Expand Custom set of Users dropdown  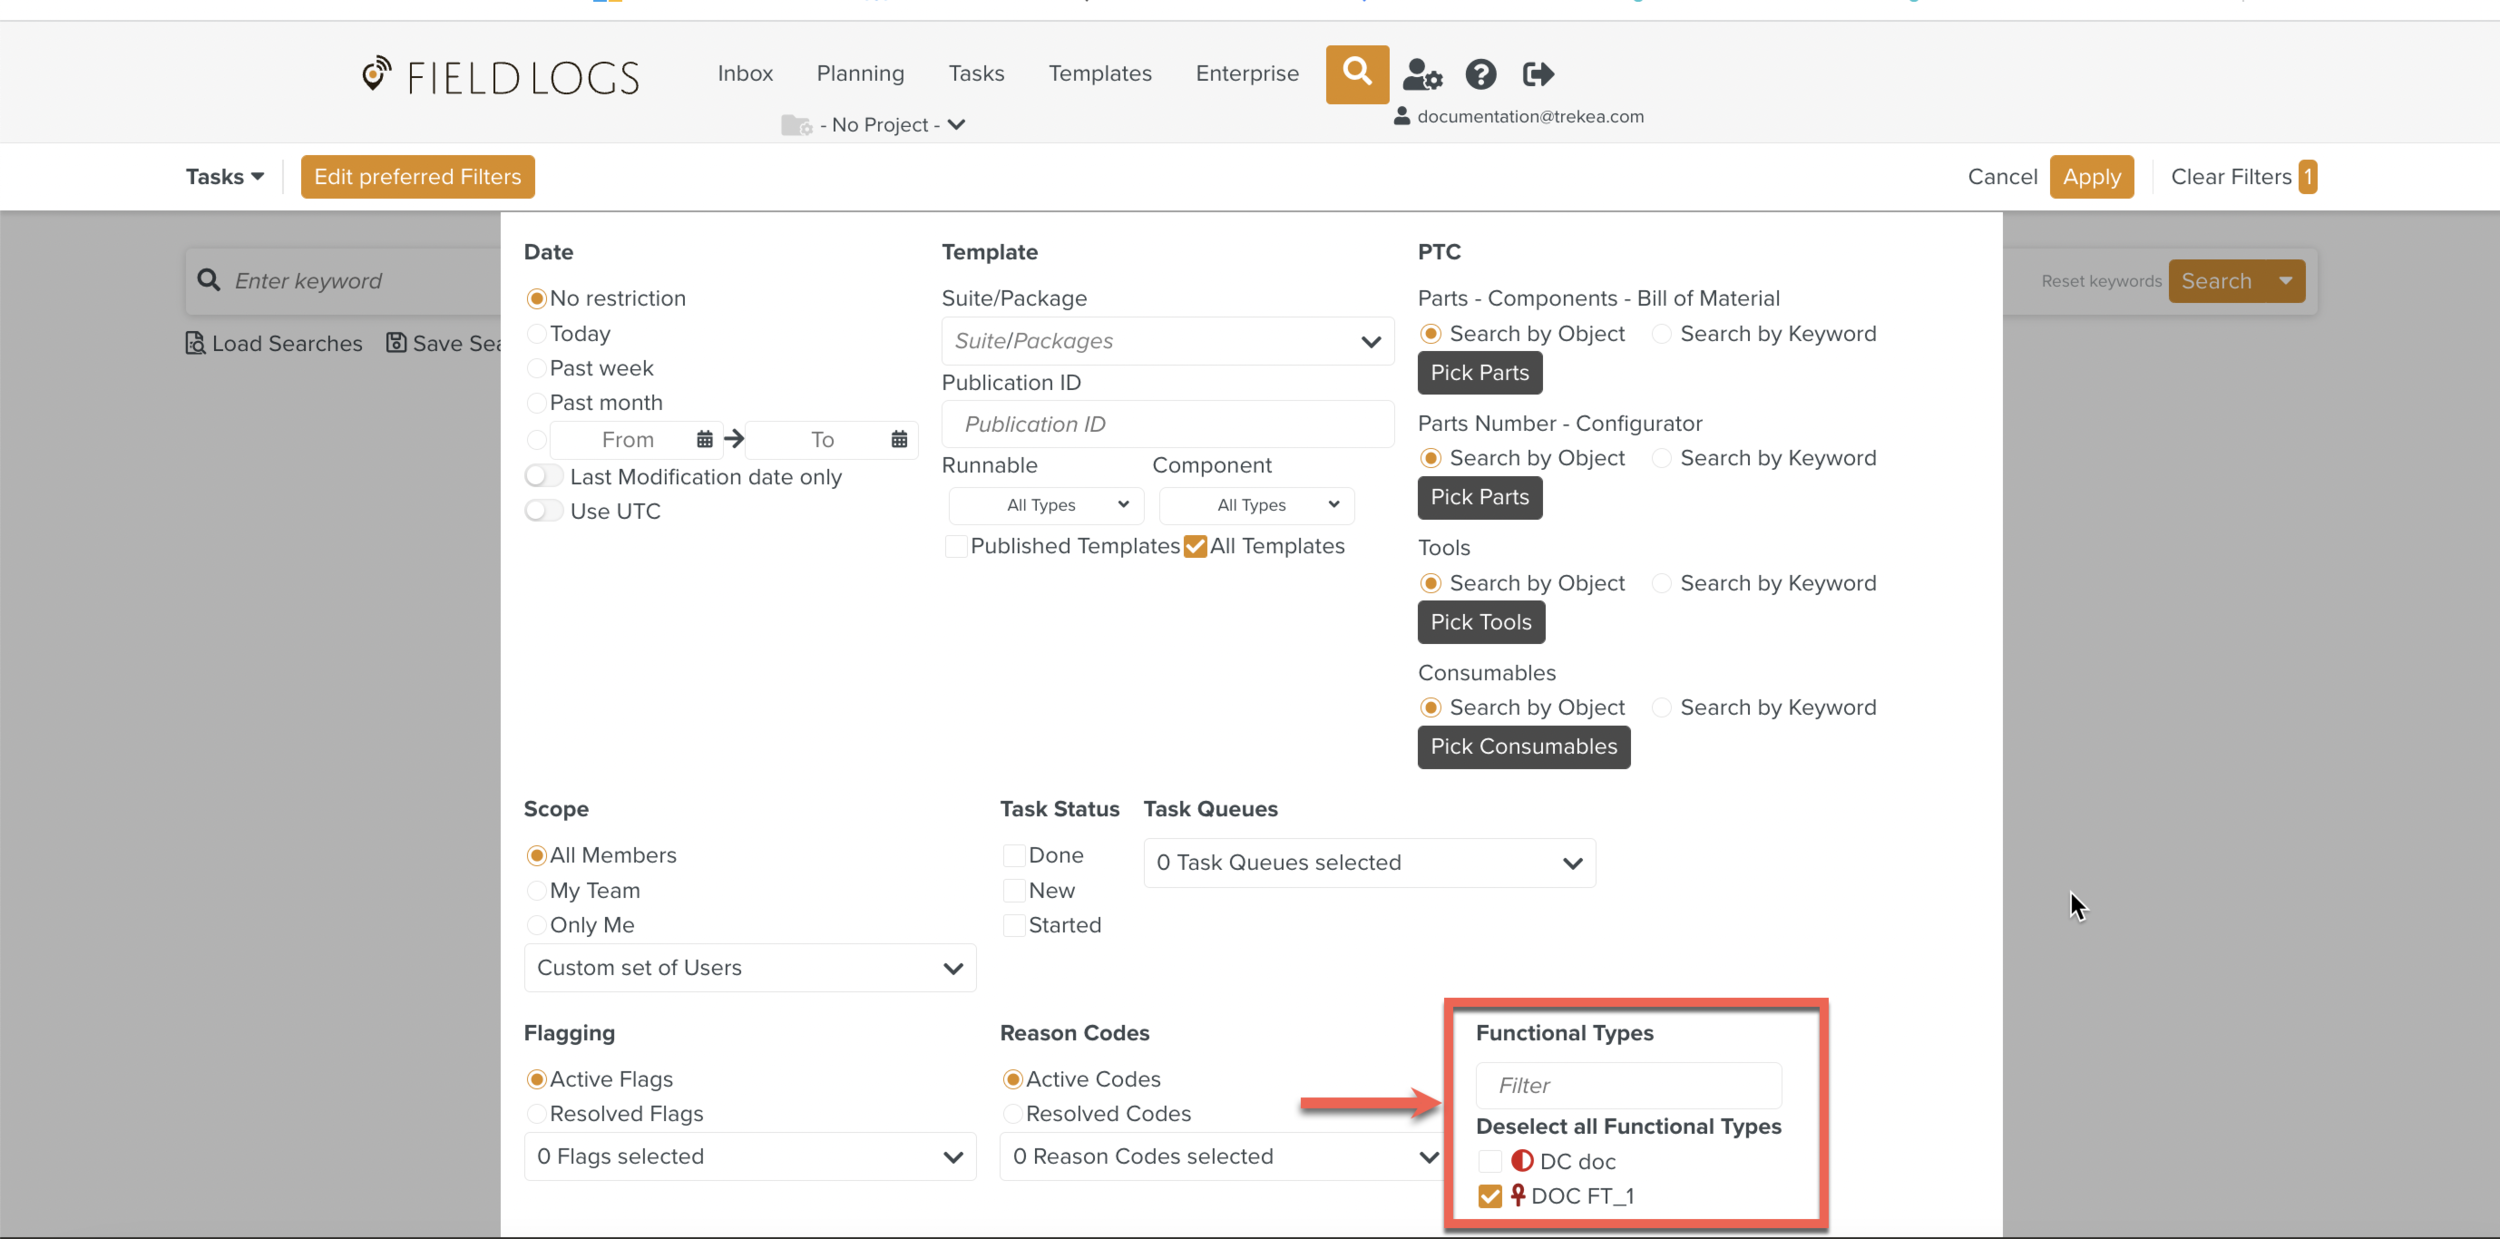(750, 967)
